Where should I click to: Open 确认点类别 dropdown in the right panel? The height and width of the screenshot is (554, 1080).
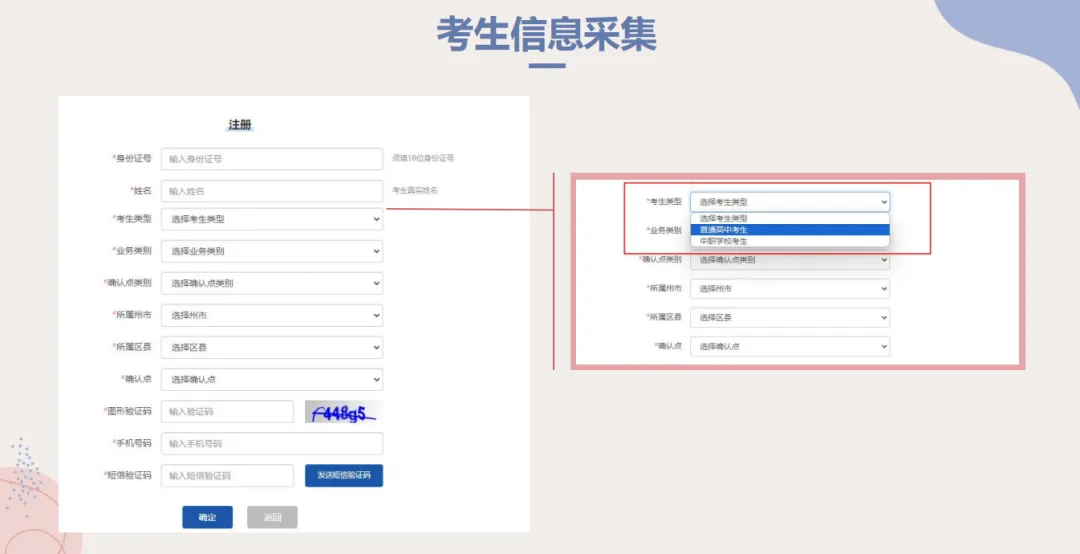tap(790, 260)
